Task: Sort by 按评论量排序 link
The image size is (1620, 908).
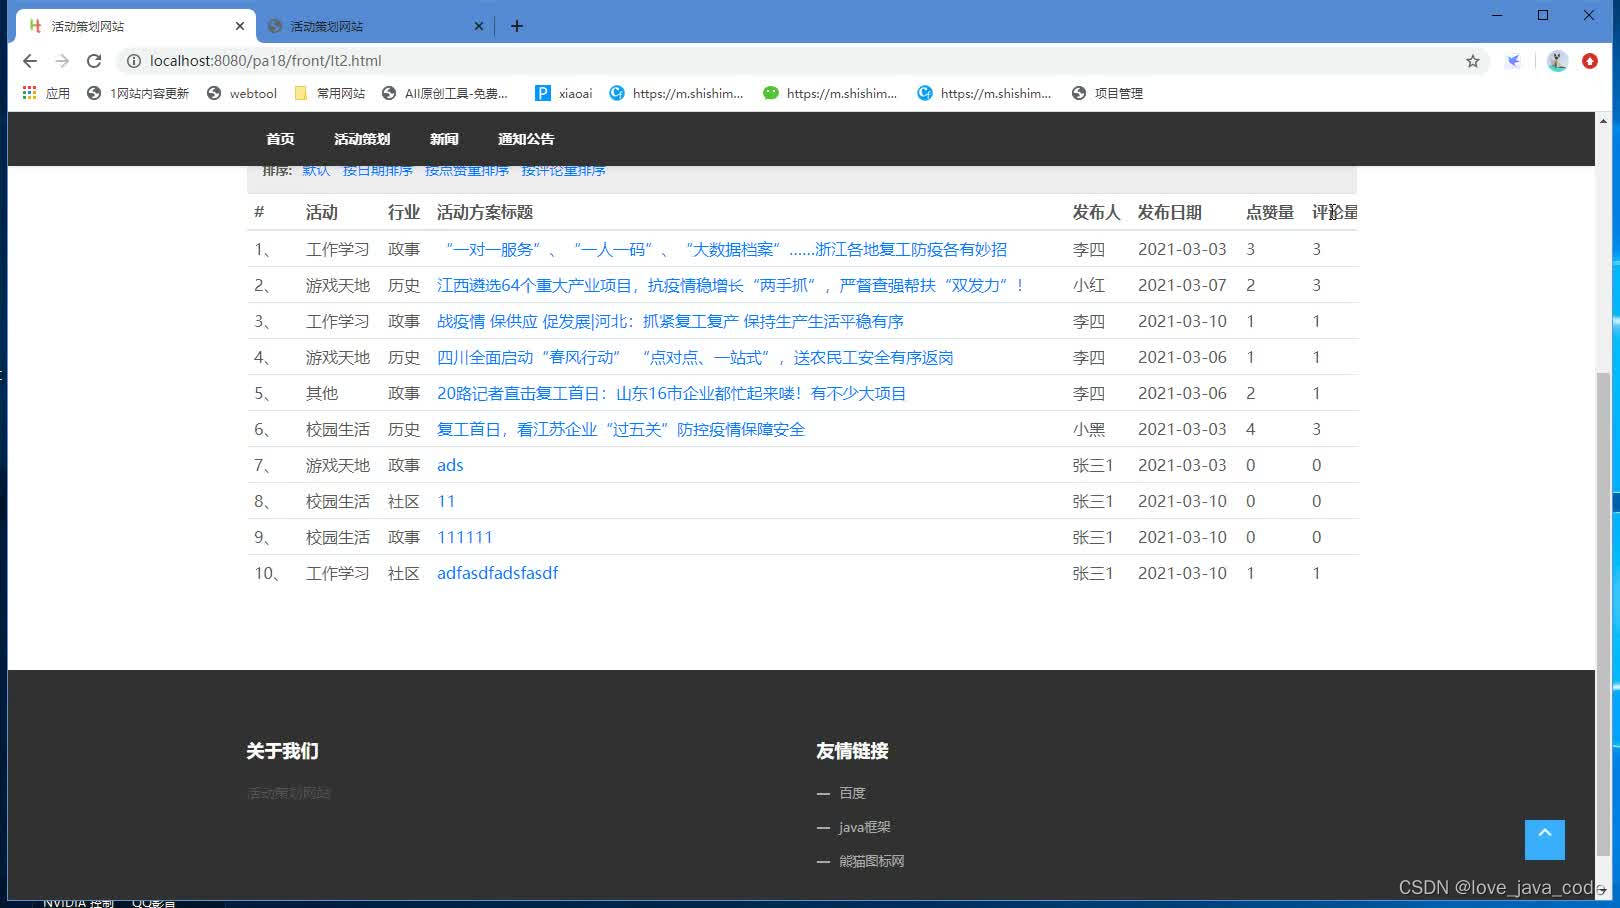Action: [x=563, y=171]
